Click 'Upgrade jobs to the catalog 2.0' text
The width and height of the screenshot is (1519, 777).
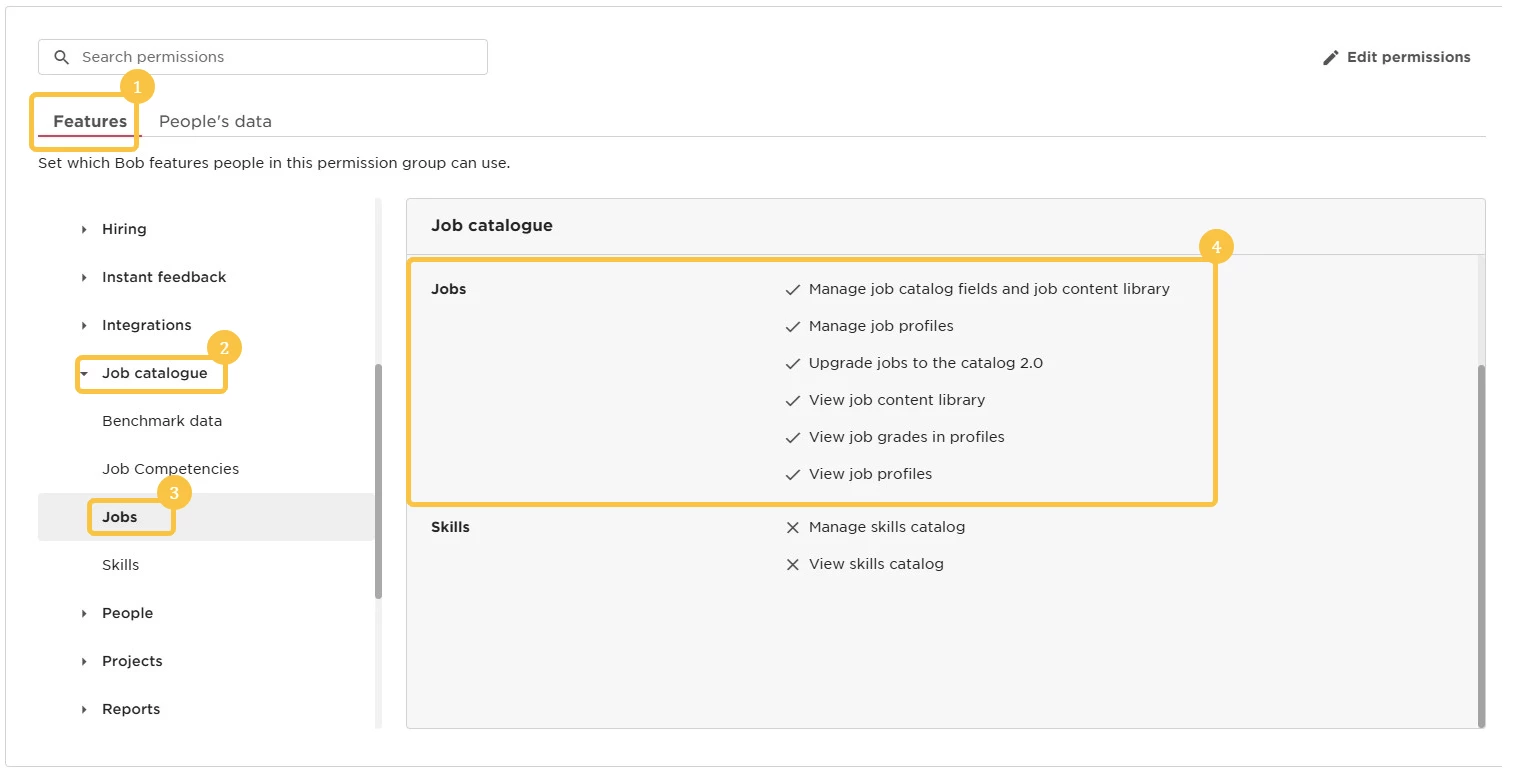(x=926, y=363)
